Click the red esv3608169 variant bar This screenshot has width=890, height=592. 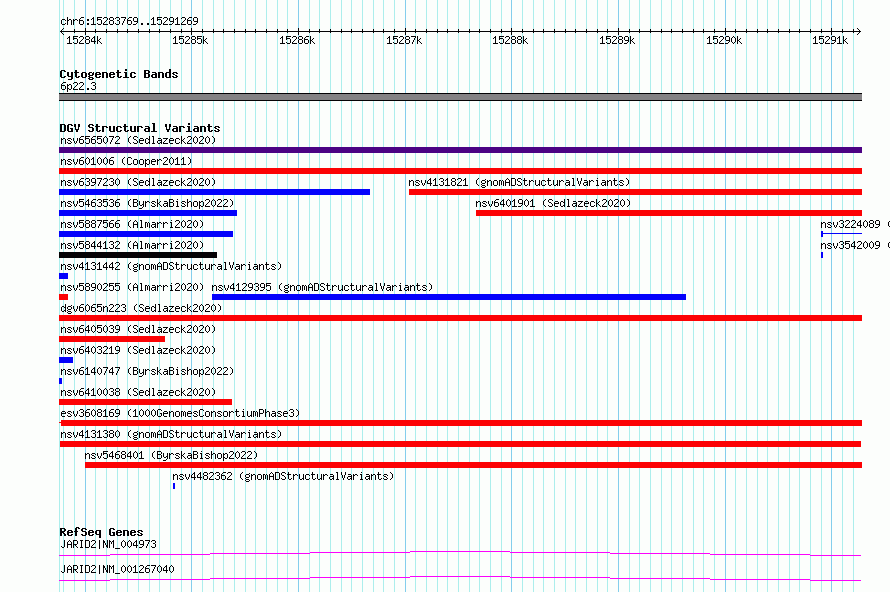pos(460,423)
